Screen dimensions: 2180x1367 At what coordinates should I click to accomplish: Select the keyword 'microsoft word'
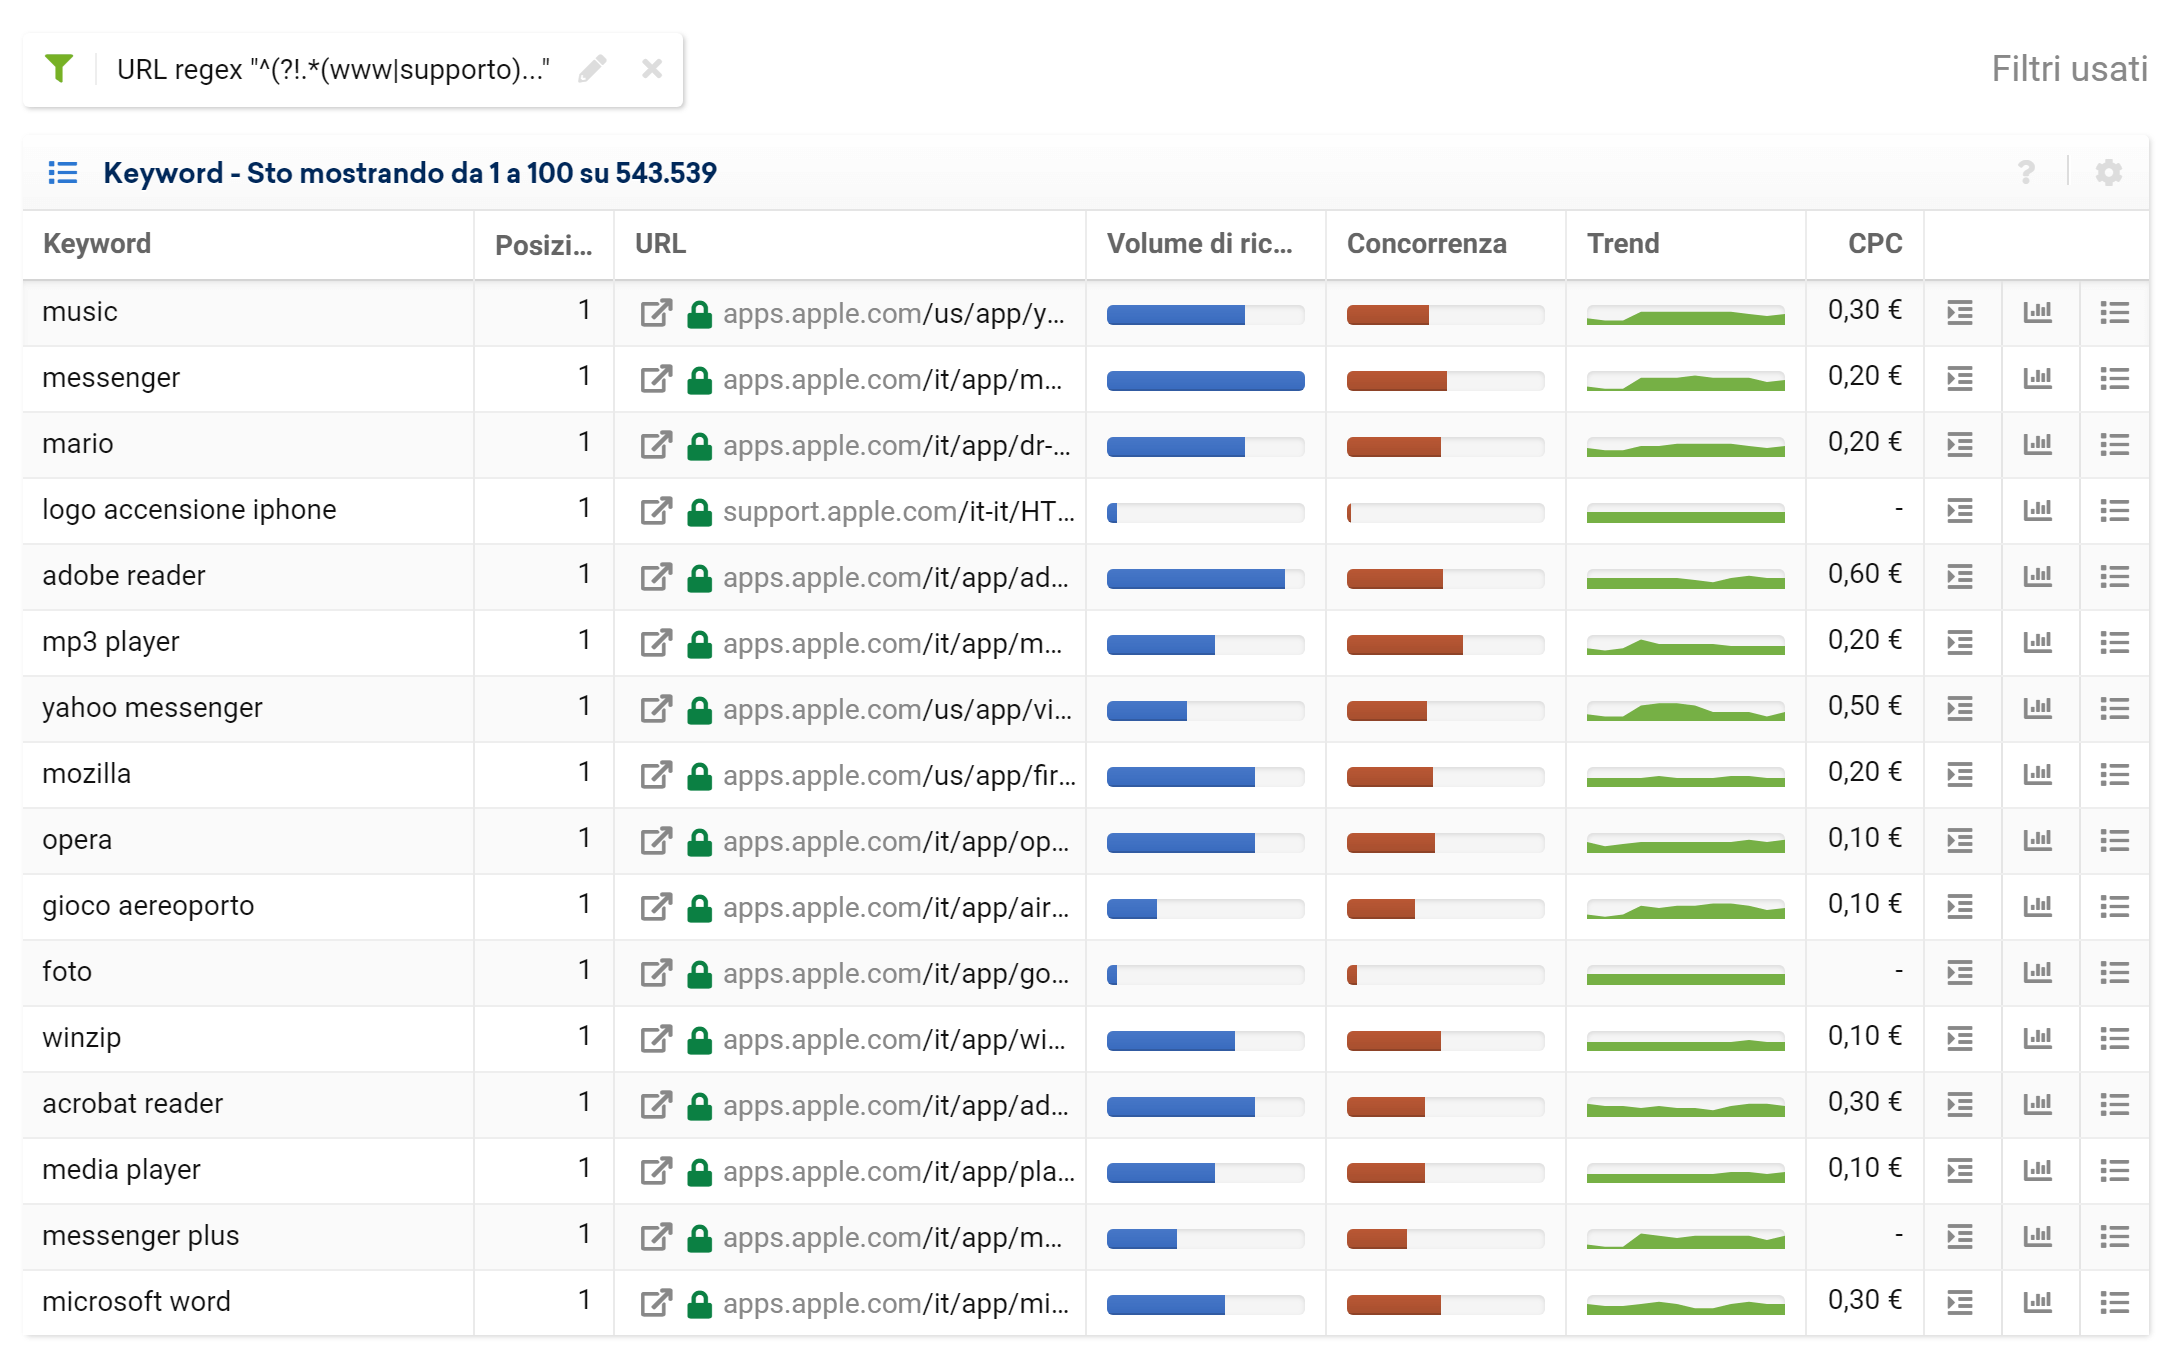[136, 1302]
